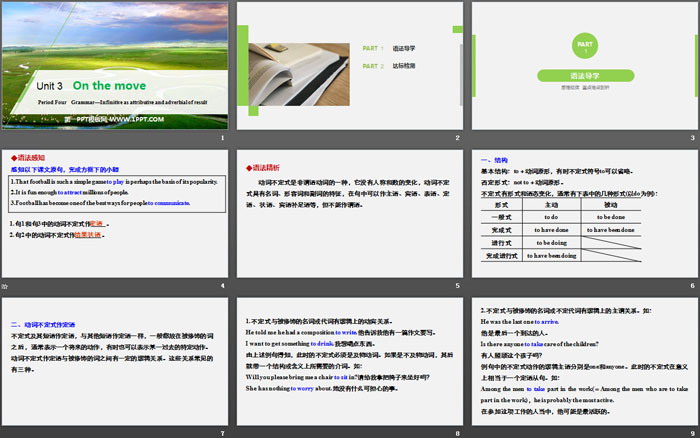The image size is (700, 438).
Task: Select slide 1 titled On the move
Action: click(x=115, y=66)
